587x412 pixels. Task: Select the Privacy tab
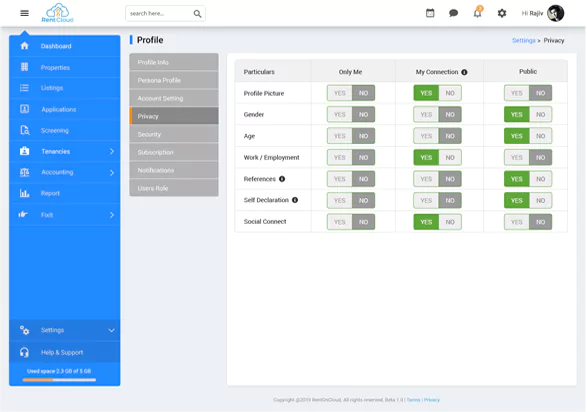pos(174,116)
